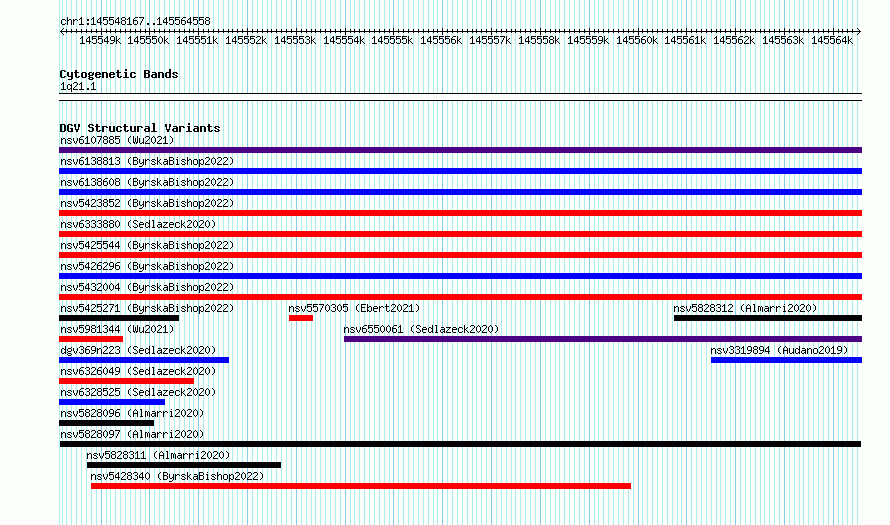Click the 145552k ruler tick label

click(246, 40)
